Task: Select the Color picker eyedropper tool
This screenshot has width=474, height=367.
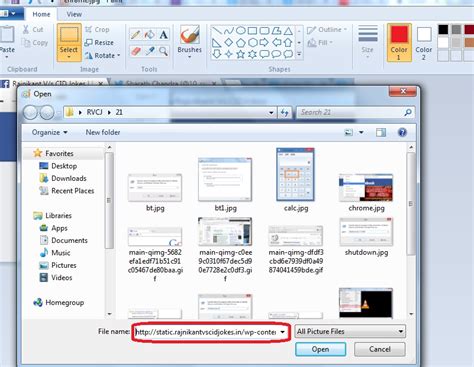Action: (x=149, y=51)
